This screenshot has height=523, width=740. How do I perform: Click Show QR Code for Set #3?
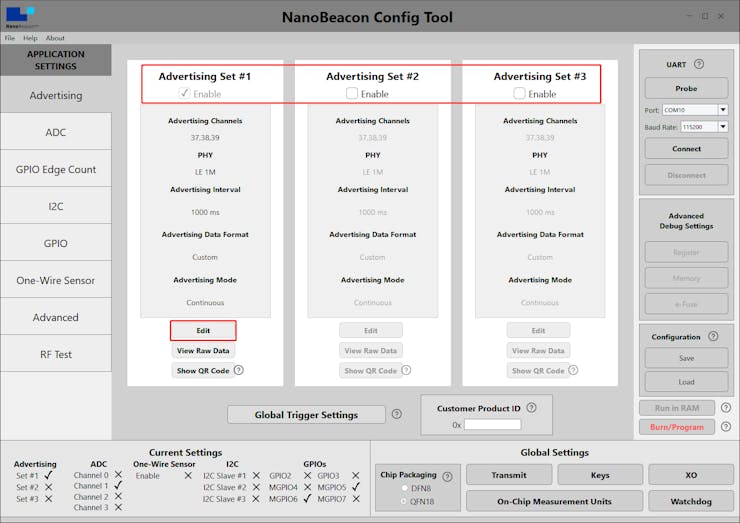(x=538, y=371)
